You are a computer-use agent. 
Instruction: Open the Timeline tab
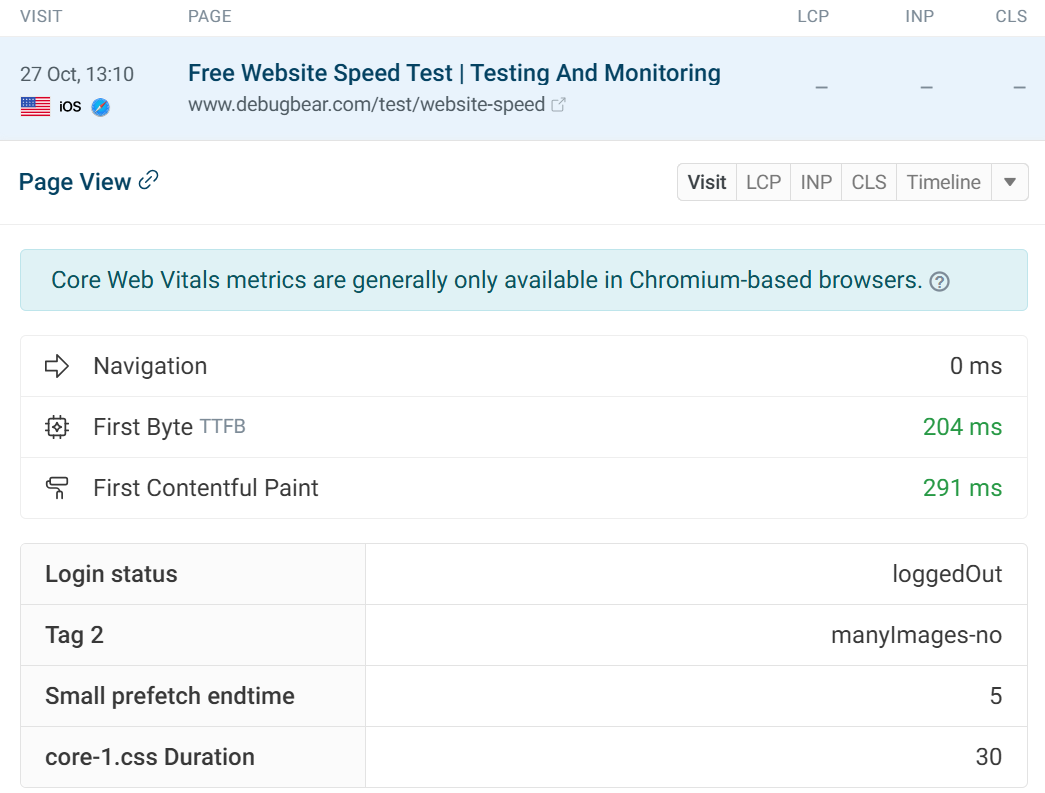(x=943, y=182)
